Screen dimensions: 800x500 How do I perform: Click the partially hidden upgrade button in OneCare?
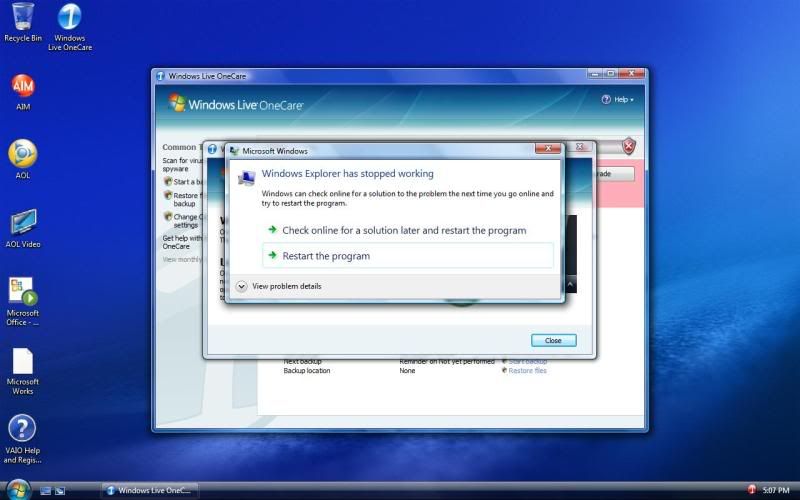pyautogui.click(x=615, y=173)
